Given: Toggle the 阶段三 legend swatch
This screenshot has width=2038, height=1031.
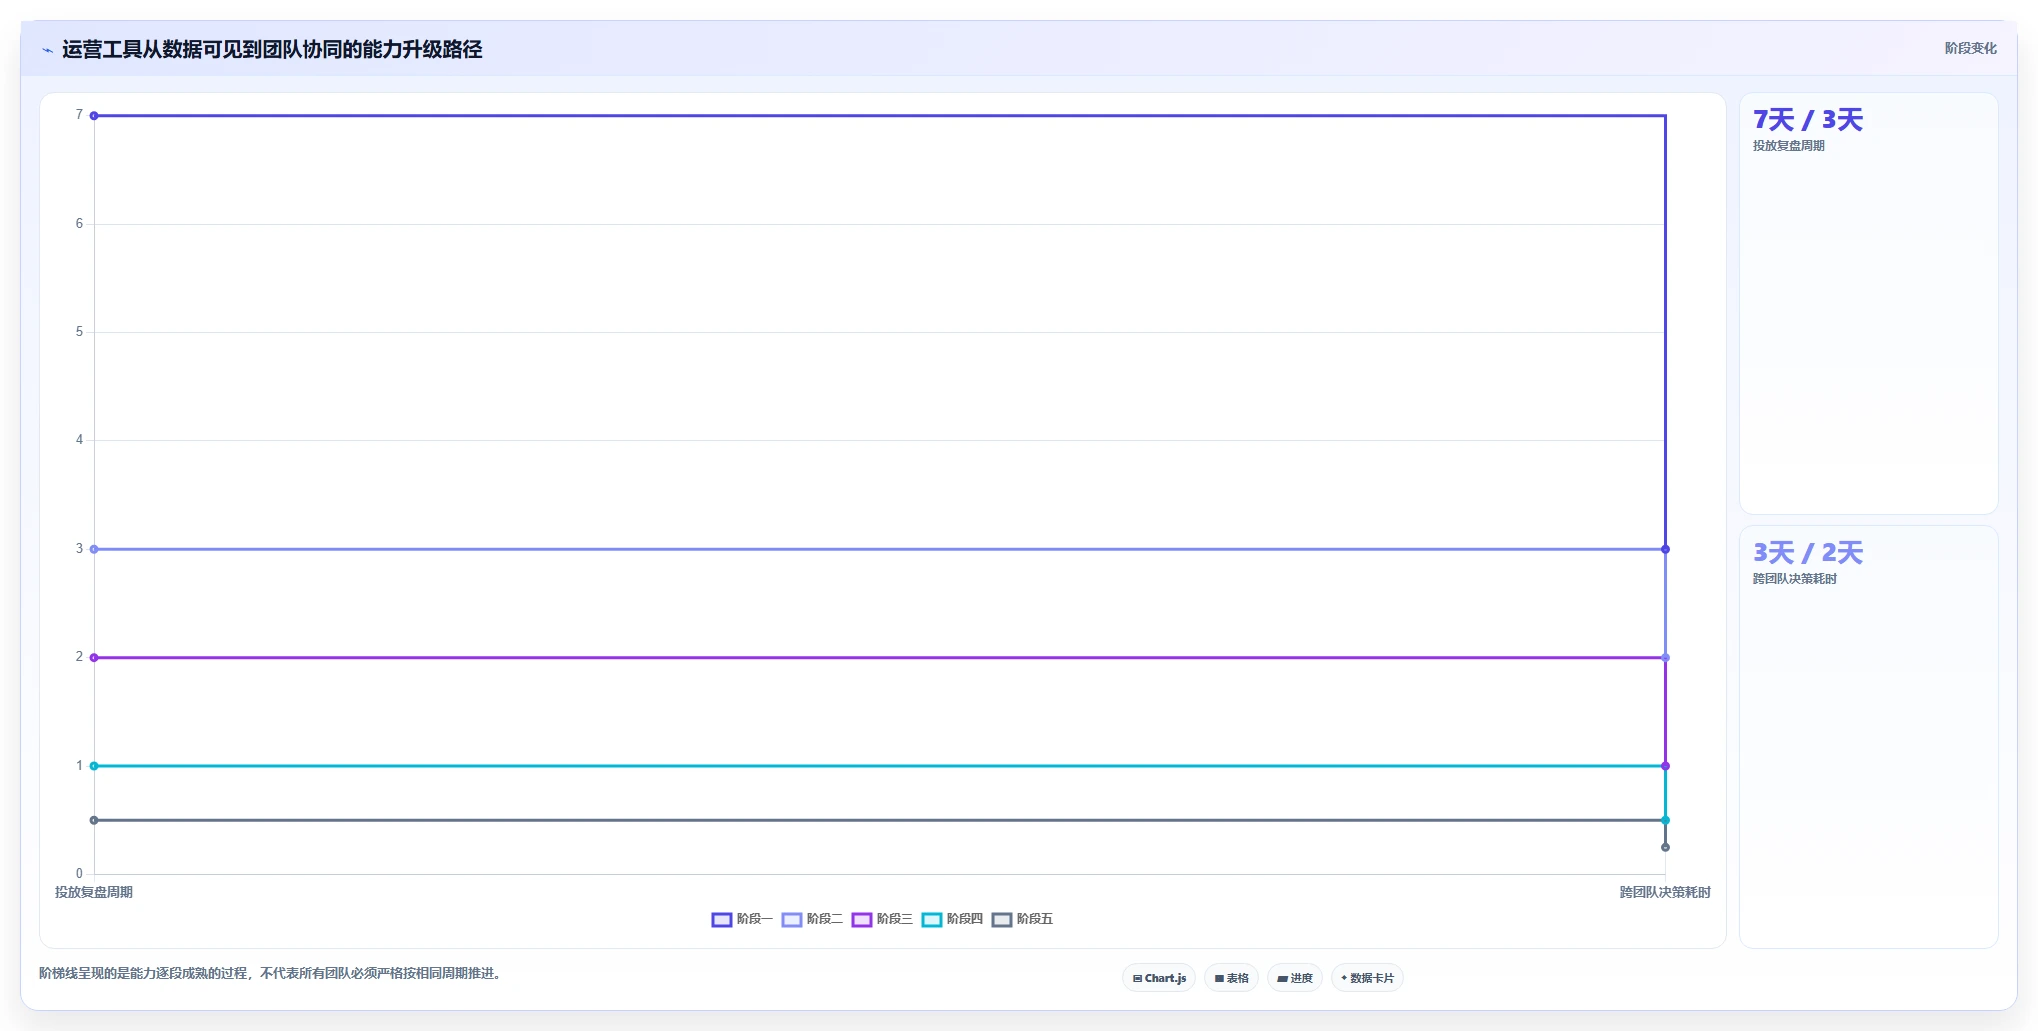Looking at the screenshot, I should pyautogui.click(x=861, y=919).
